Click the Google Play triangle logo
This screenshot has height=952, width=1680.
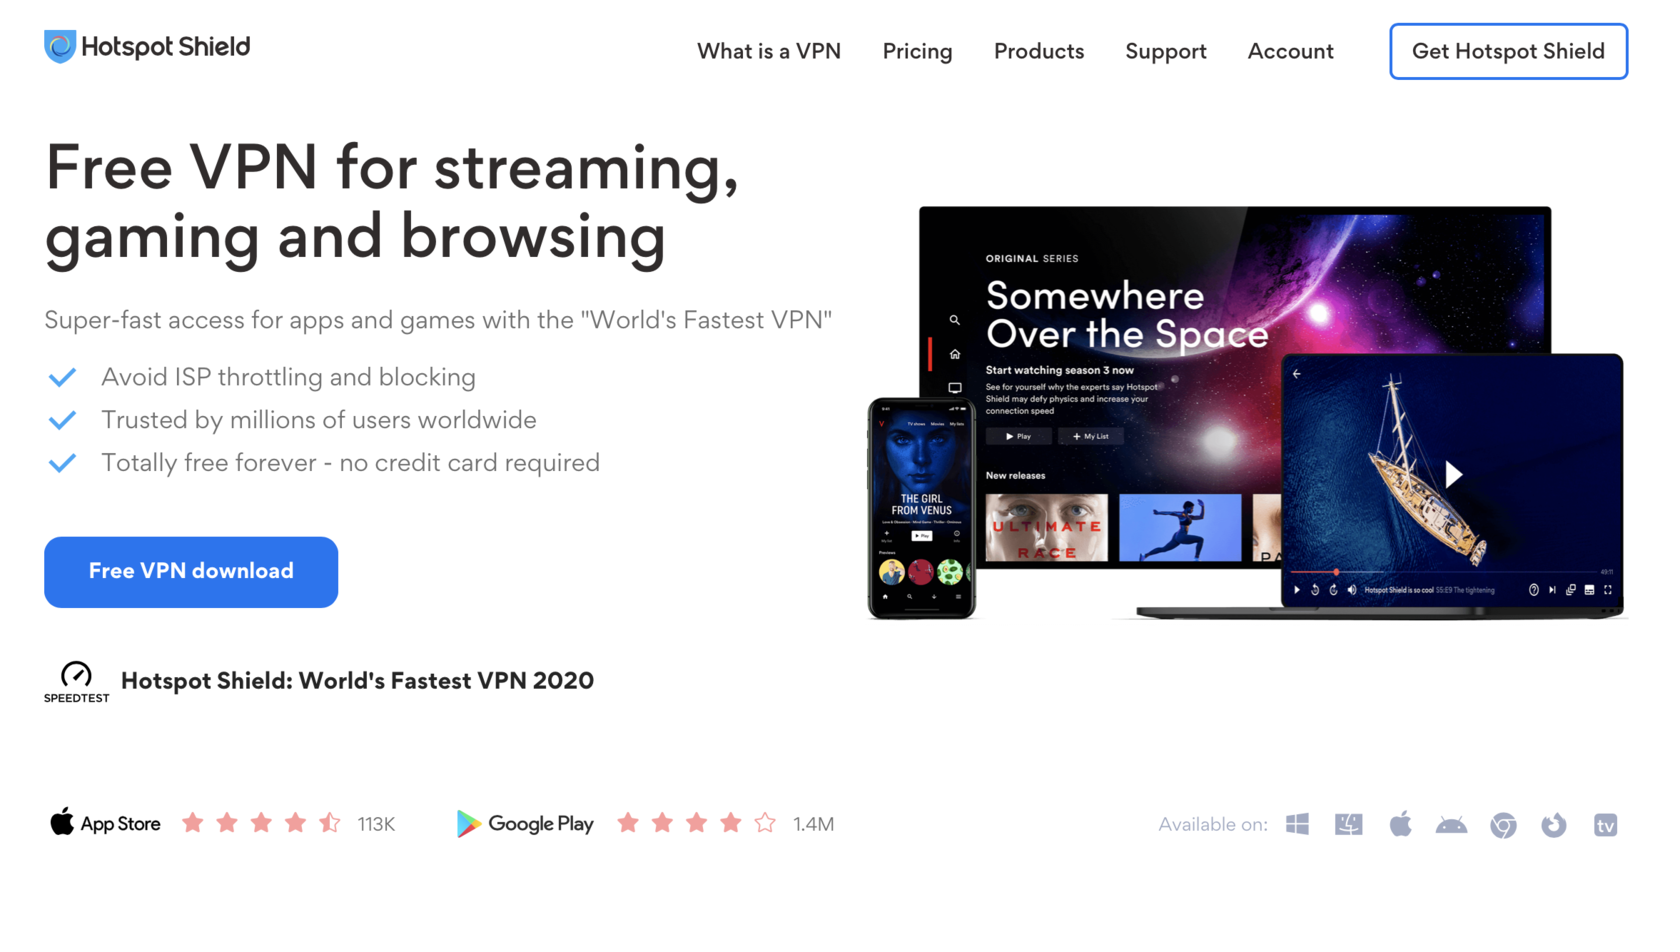[x=468, y=823]
